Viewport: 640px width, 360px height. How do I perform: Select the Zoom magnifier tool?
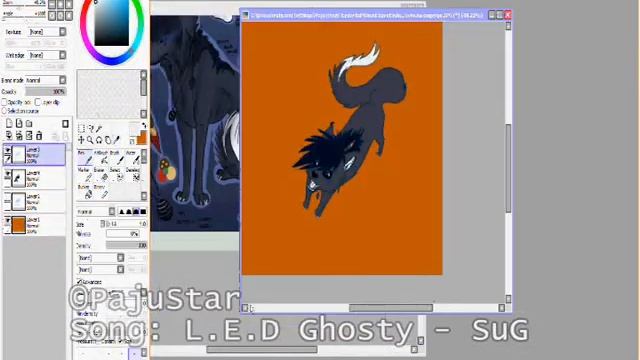click(x=90, y=140)
